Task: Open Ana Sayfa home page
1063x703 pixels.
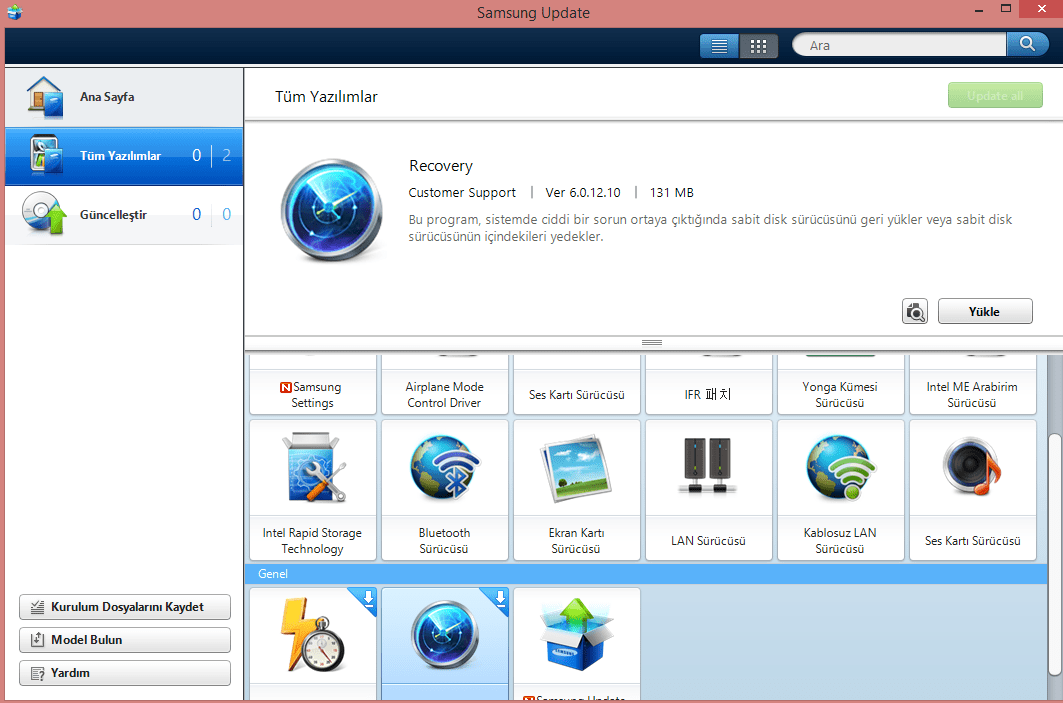Action: pyautogui.click(x=124, y=97)
